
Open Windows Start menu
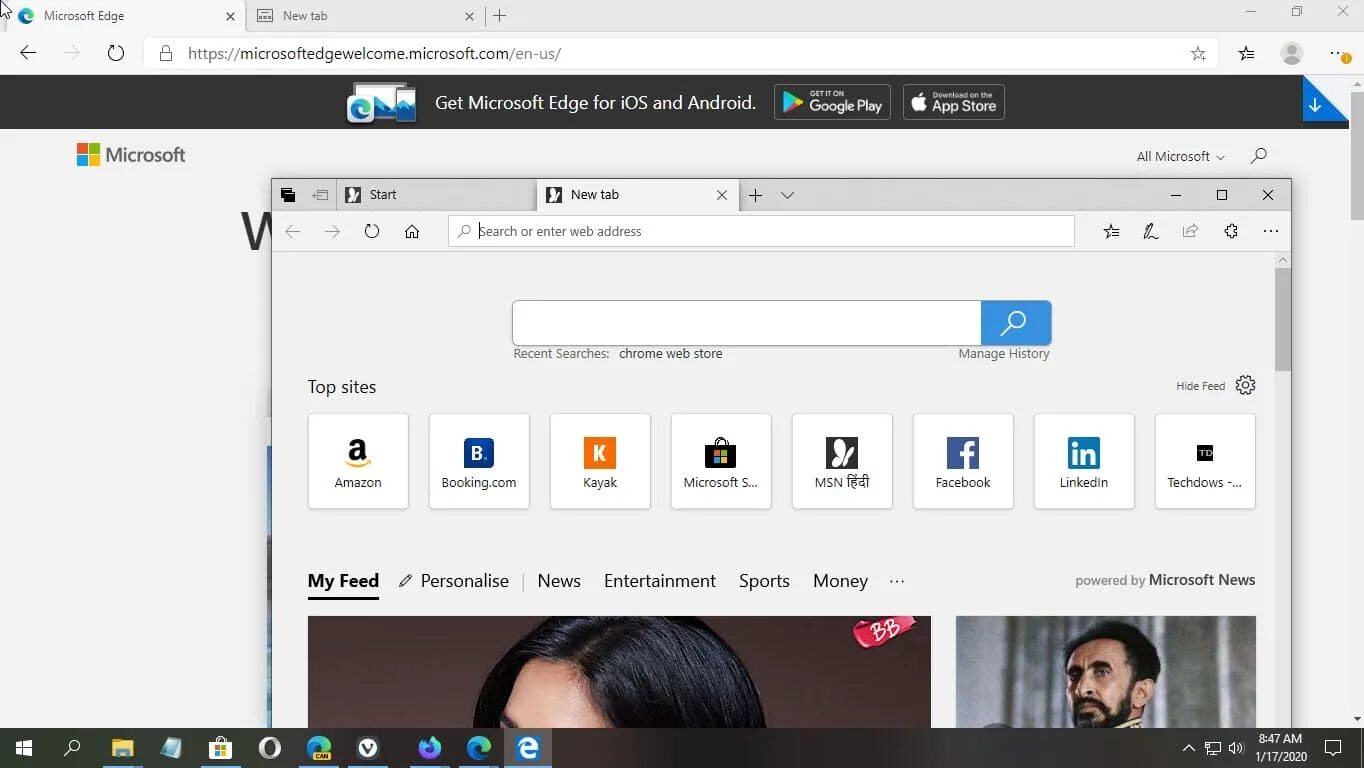24,748
